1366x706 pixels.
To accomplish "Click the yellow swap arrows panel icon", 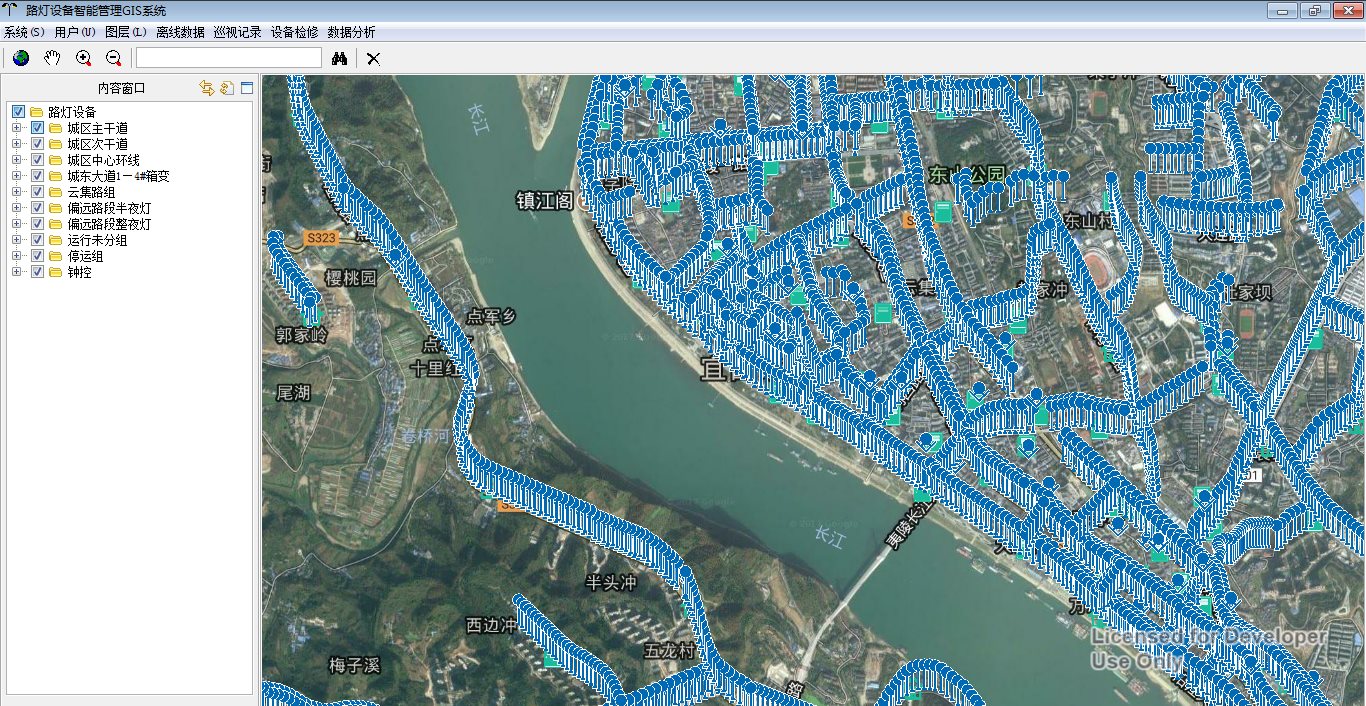I will click(x=207, y=88).
